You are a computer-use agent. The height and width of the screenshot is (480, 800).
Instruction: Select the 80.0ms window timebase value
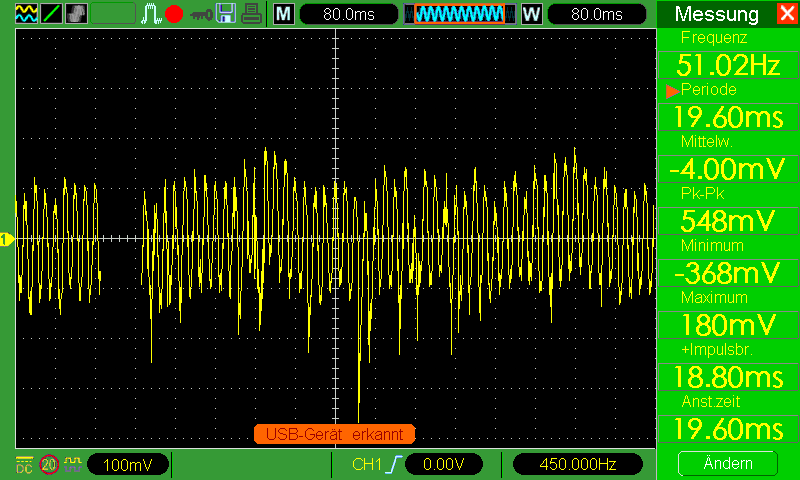tap(597, 14)
